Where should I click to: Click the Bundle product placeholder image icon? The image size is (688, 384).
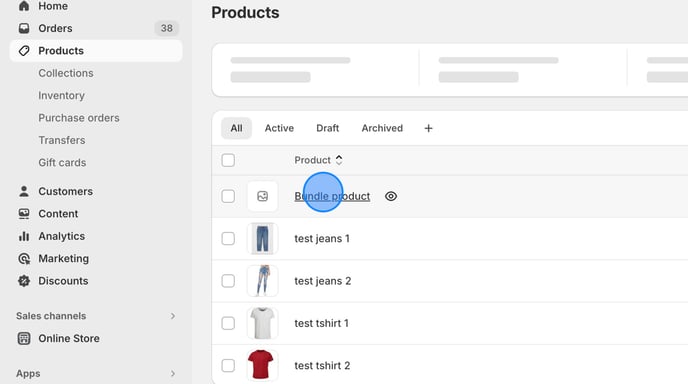coord(262,196)
